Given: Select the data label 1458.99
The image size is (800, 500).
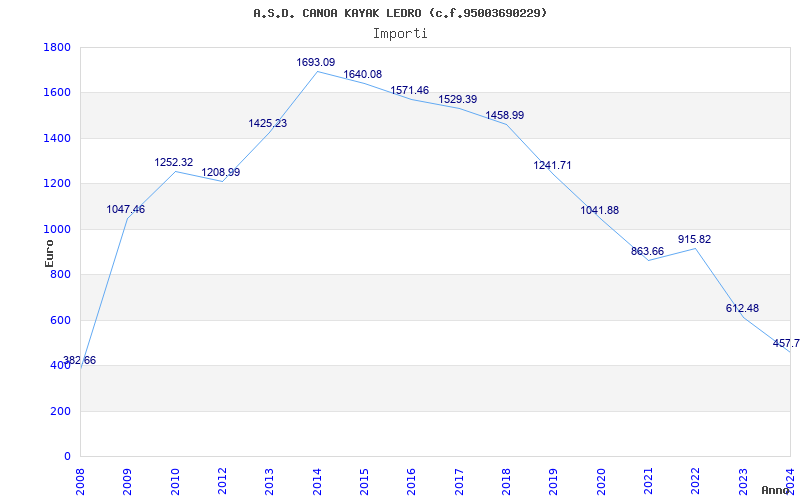Looking at the screenshot, I should point(505,115).
